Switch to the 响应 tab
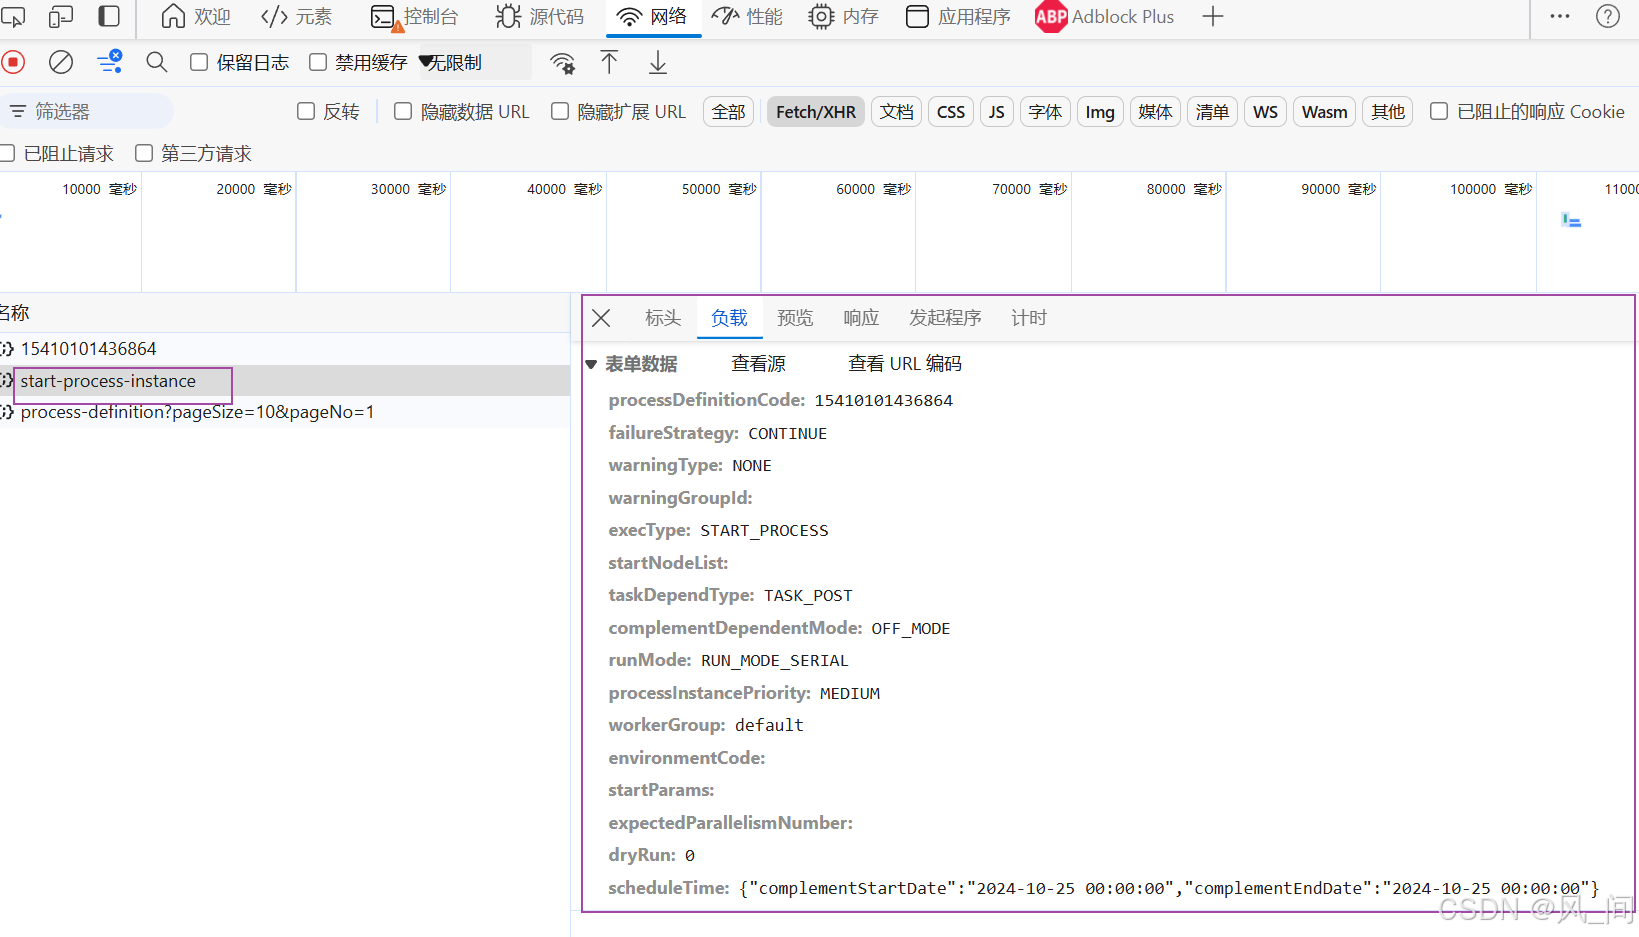The width and height of the screenshot is (1639, 937). (x=860, y=317)
